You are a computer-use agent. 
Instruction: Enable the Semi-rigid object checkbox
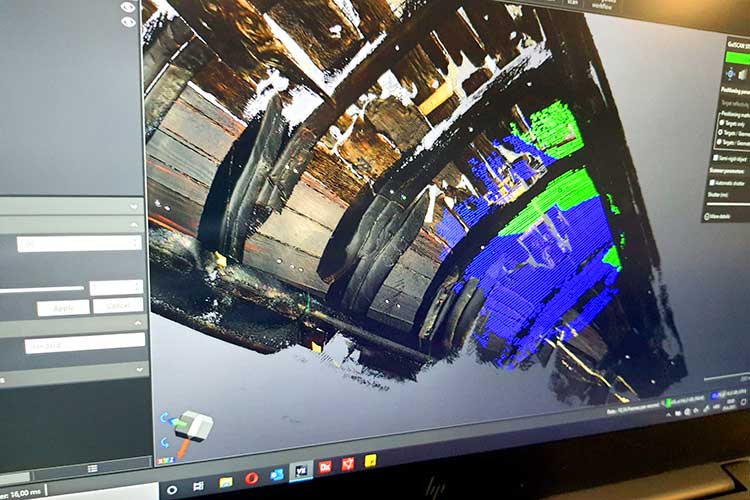point(716,157)
